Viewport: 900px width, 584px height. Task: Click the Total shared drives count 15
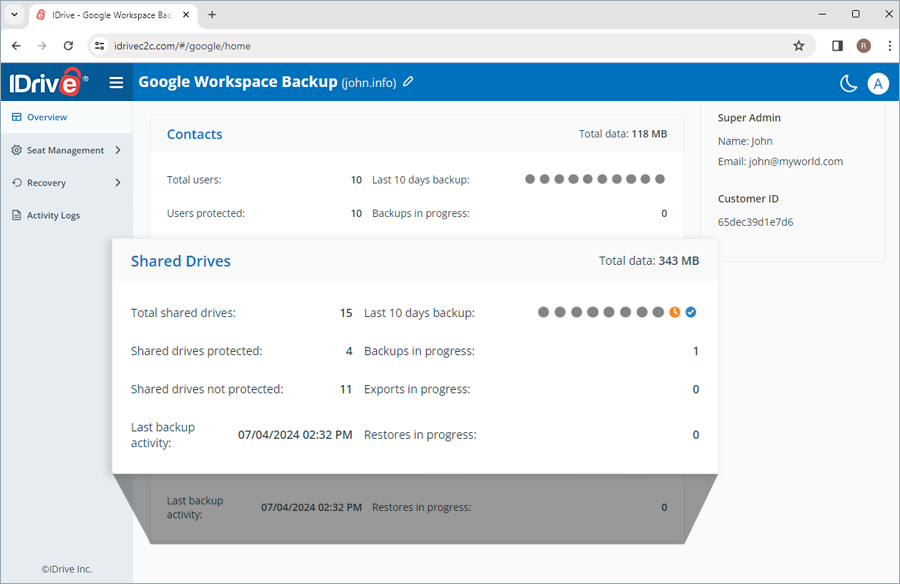tap(346, 313)
